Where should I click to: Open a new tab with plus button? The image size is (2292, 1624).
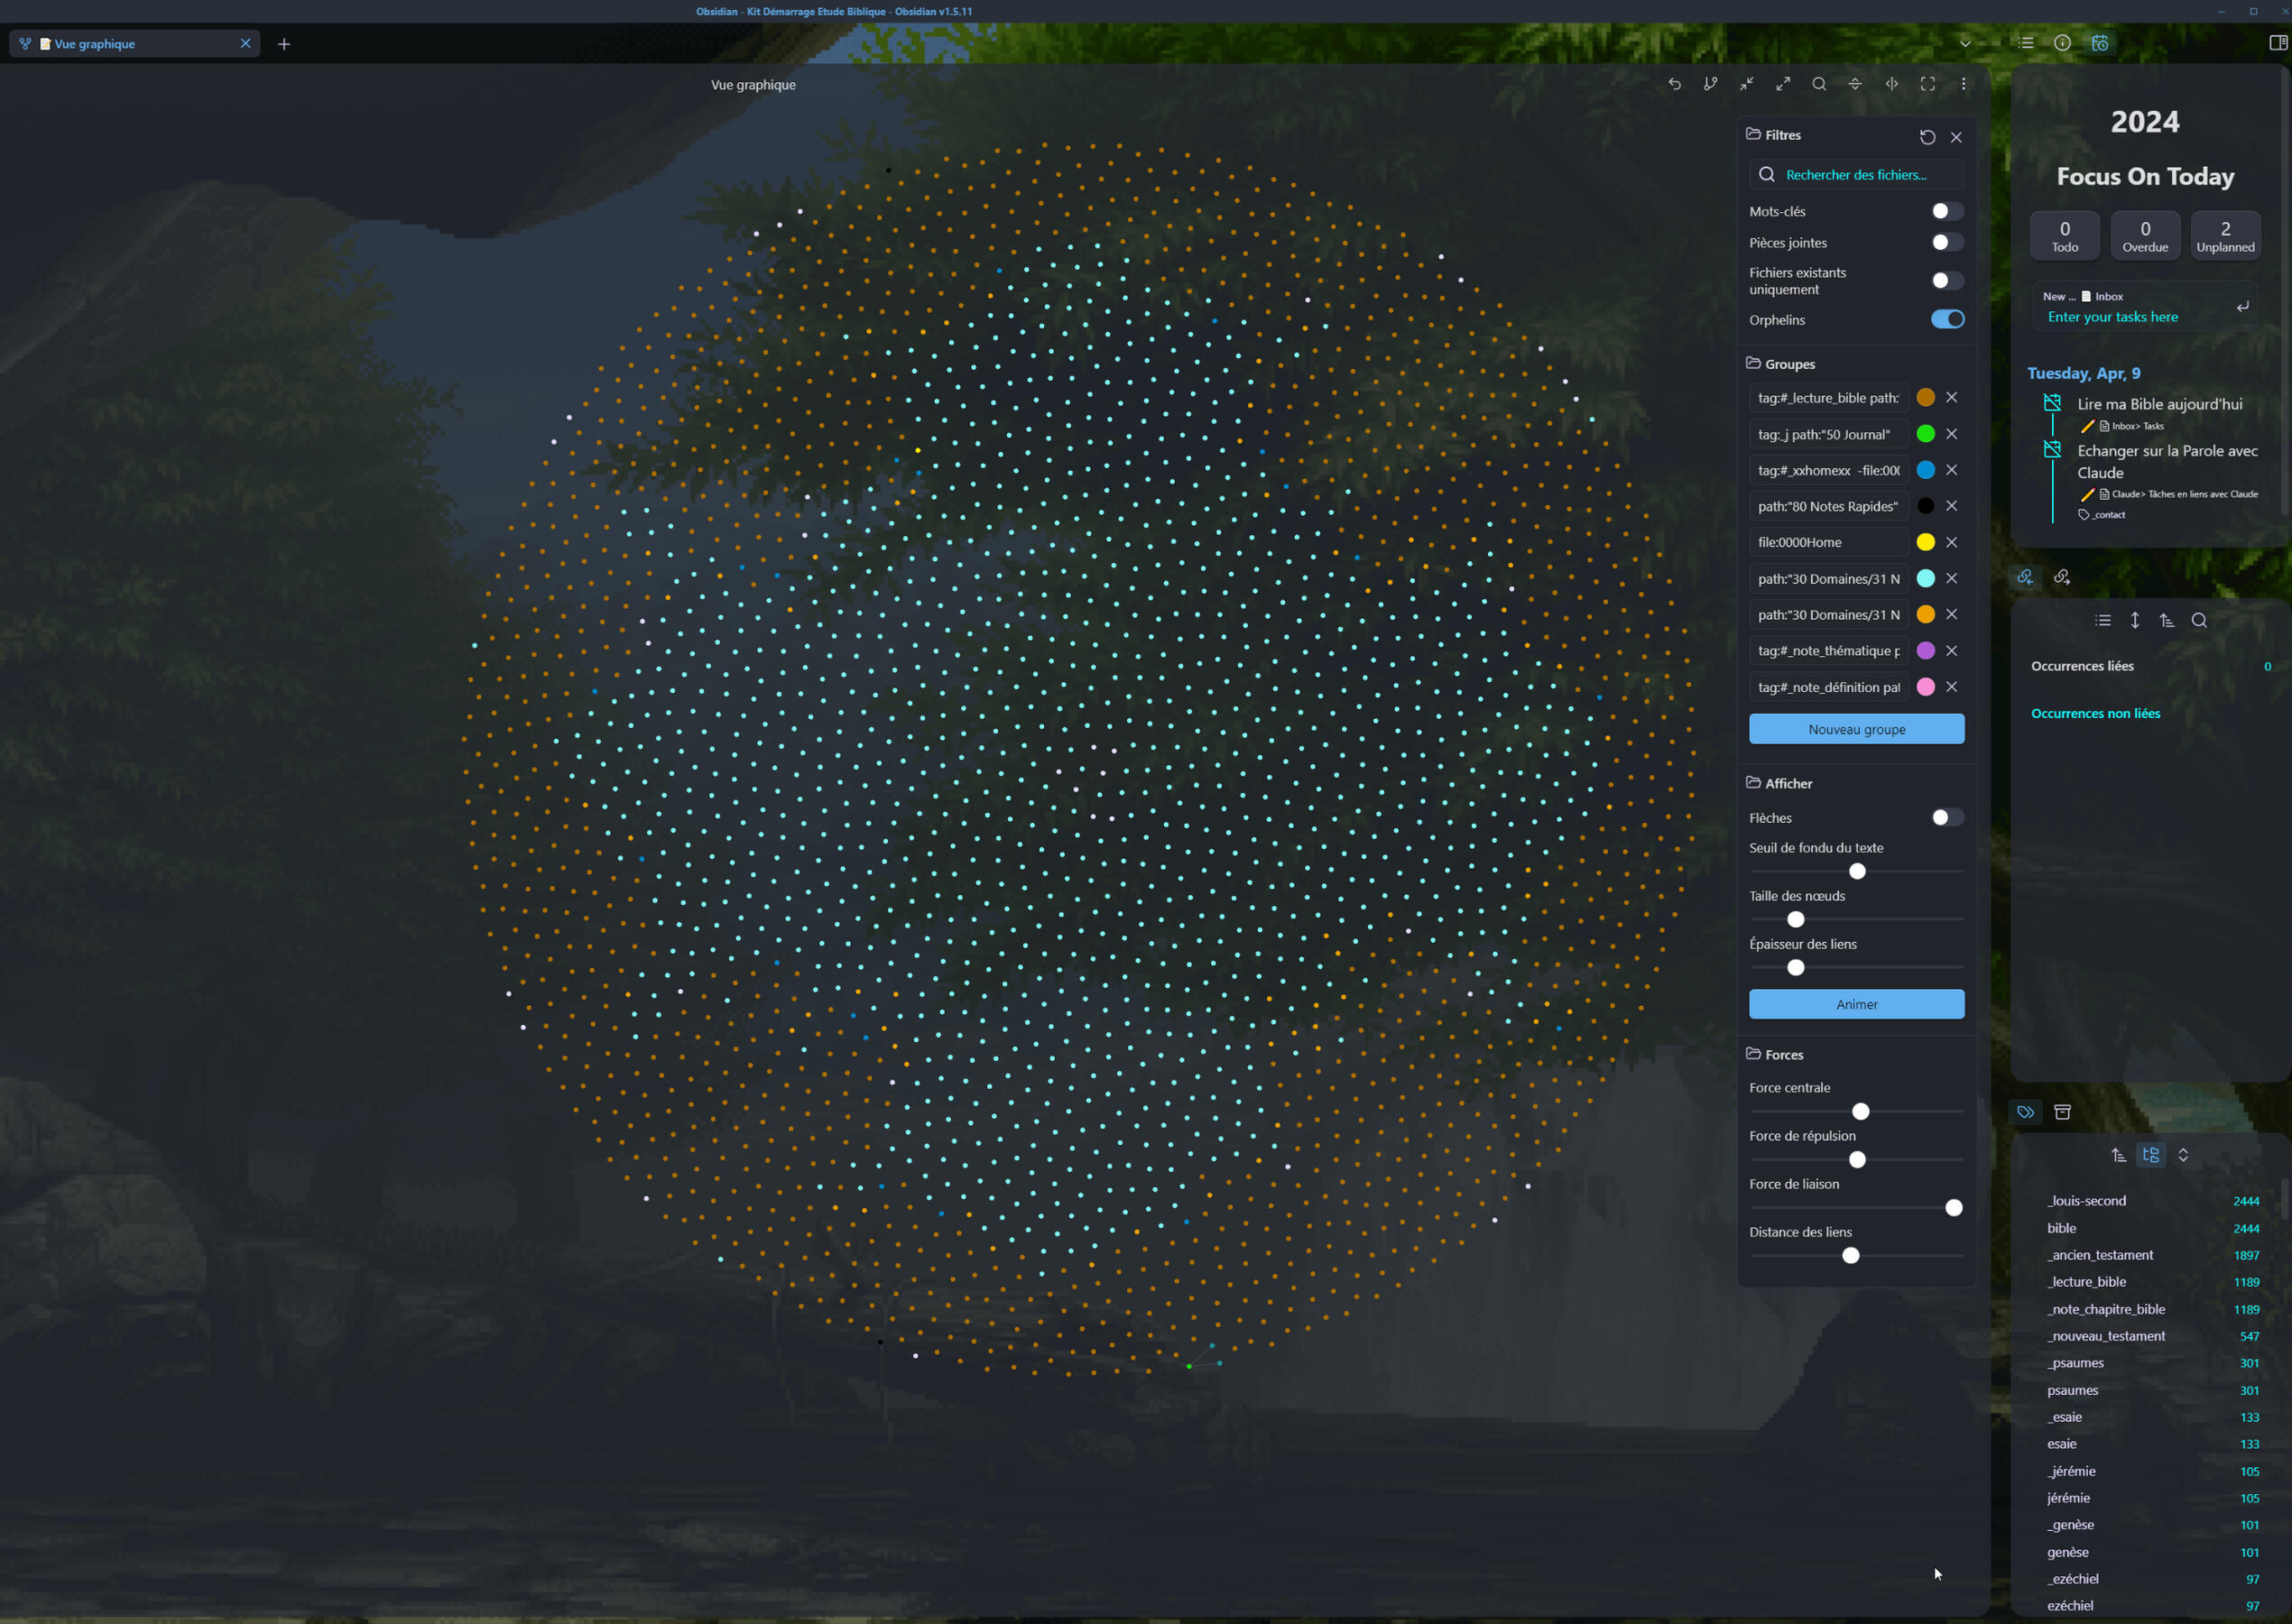pos(284,44)
